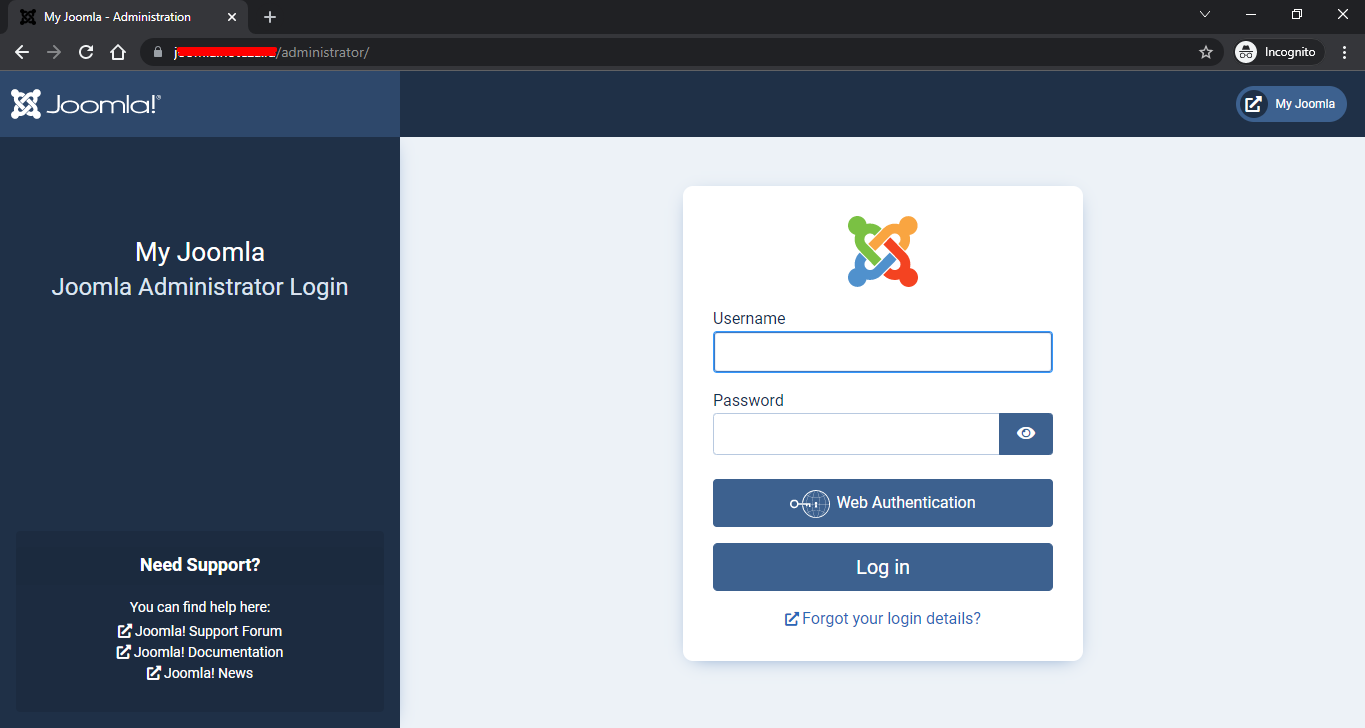1365x728 pixels.
Task: Focus the Password input field
Action: pyautogui.click(x=856, y=434)
